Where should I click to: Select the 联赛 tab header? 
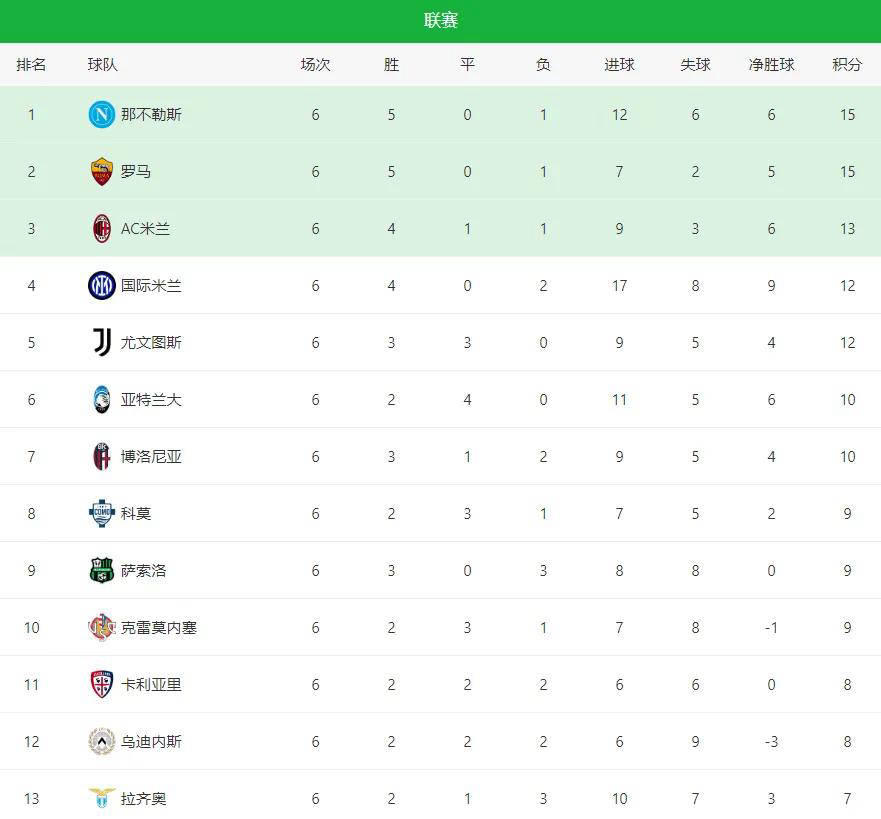(441, 21)
